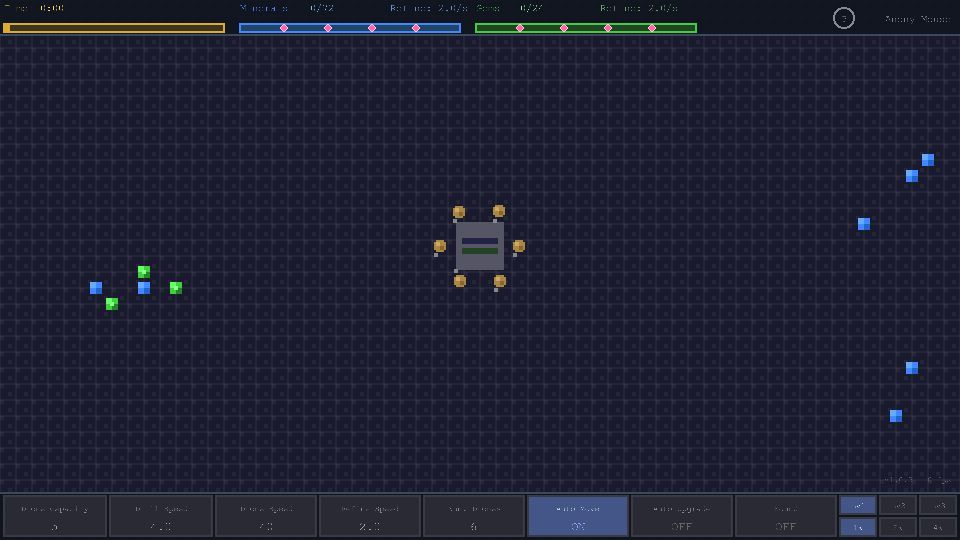
Task: Click the Gems counter text at top
Action: 509,8
